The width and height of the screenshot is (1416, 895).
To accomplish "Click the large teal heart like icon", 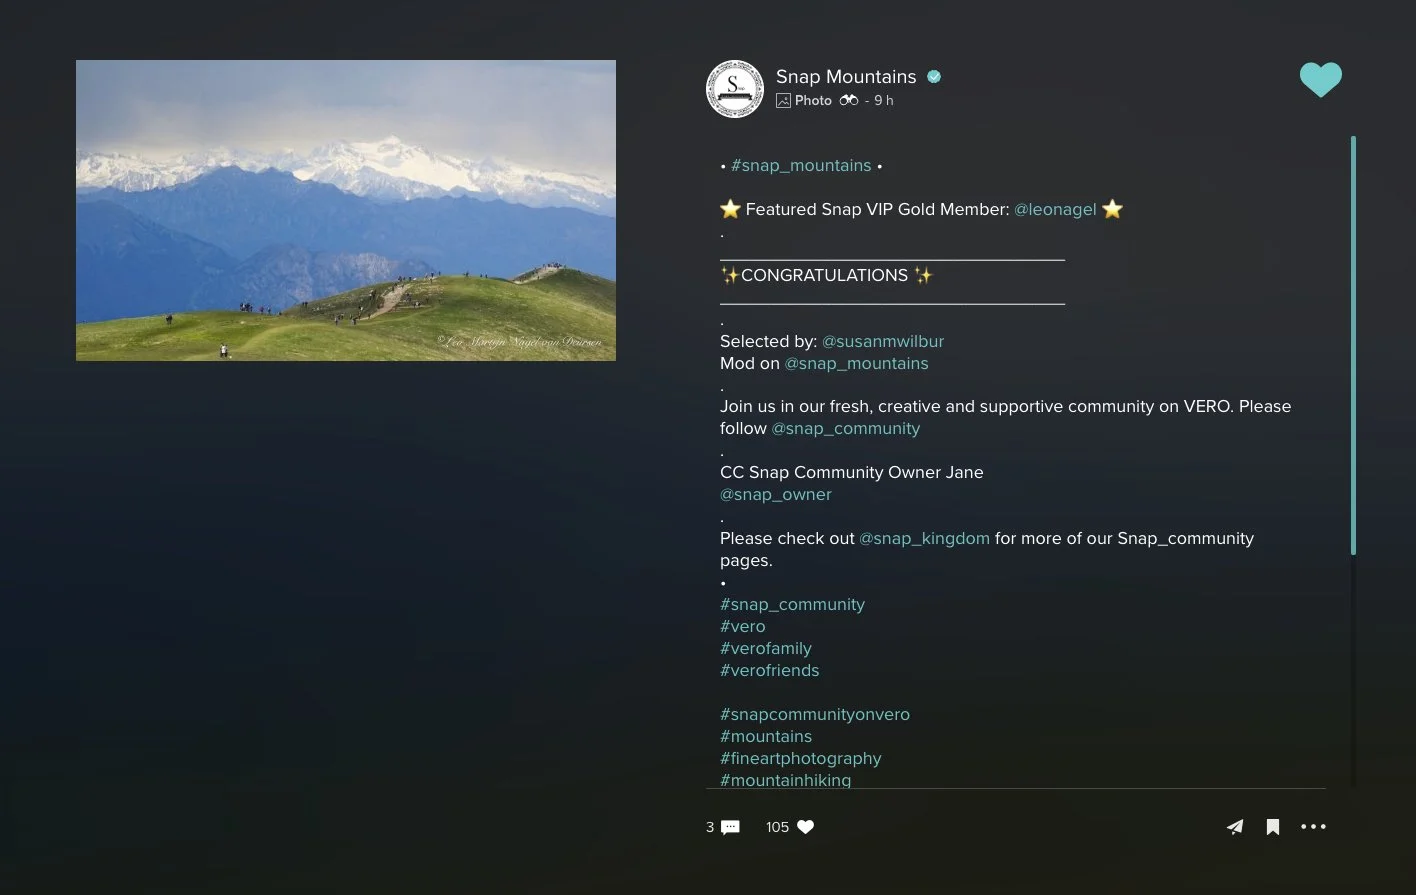I will click(1320, 80).
